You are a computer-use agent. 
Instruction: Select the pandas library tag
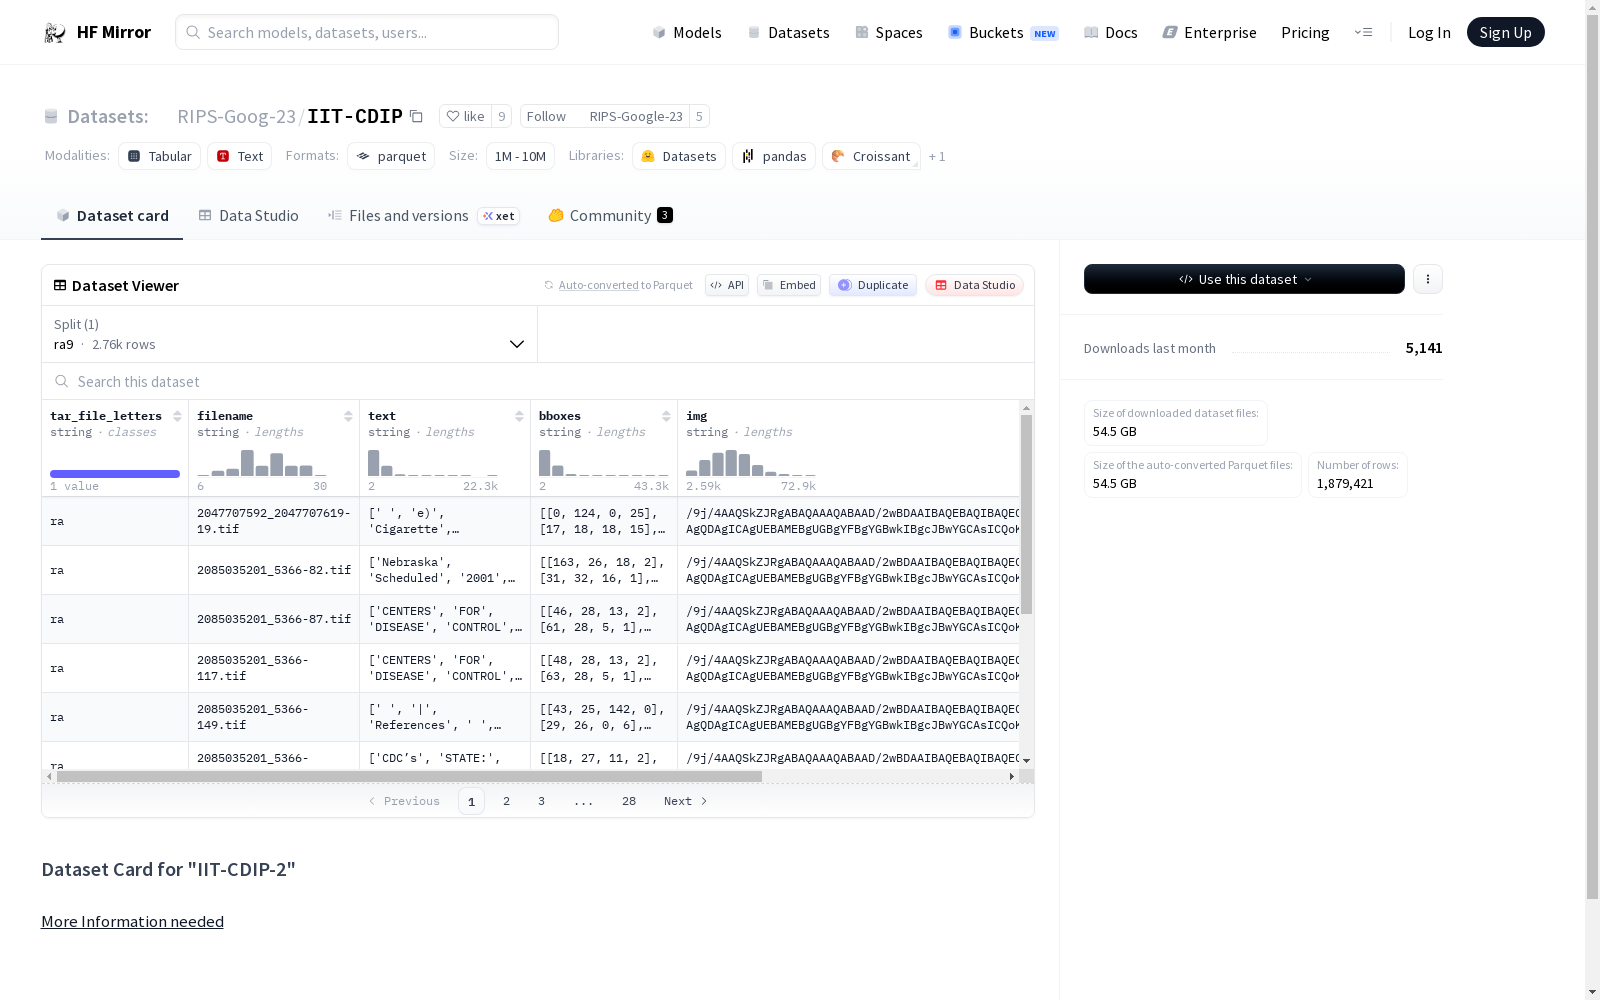pos(774,156)
